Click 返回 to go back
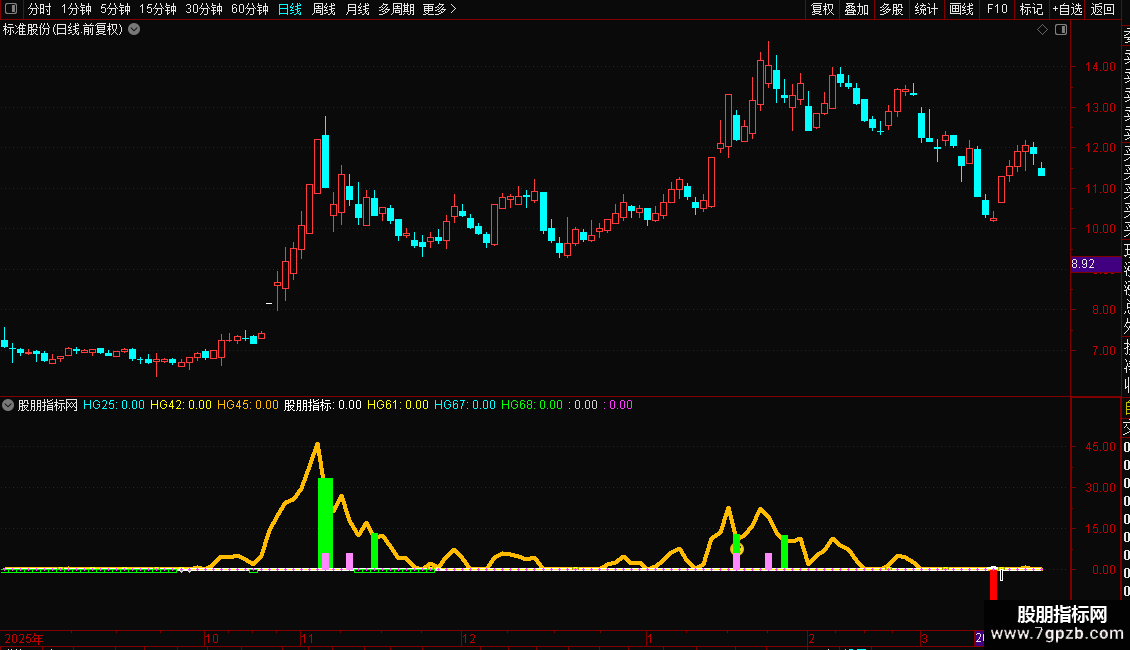This screenshot has height=650, width=1130. (1103, 9)
